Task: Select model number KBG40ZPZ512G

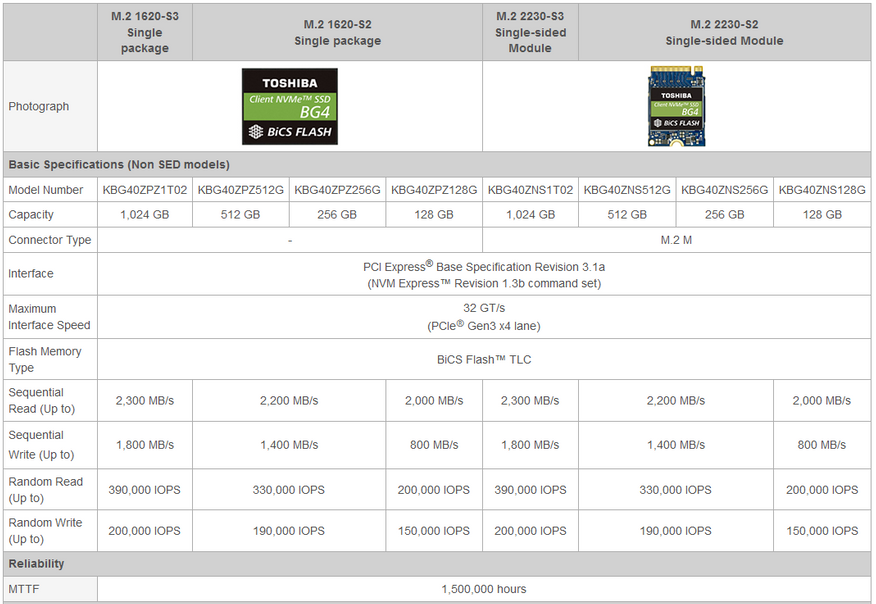Action: 241,190
